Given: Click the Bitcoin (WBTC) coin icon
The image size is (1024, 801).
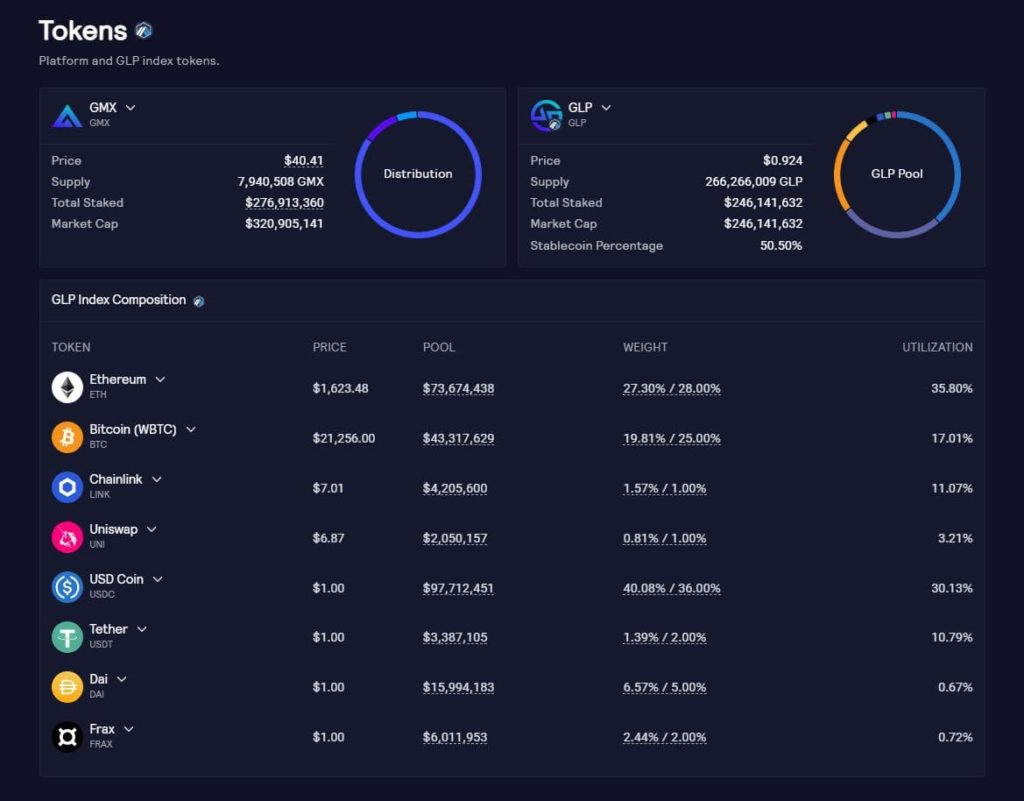Looking at the screenshot, I should coord(67,437).
